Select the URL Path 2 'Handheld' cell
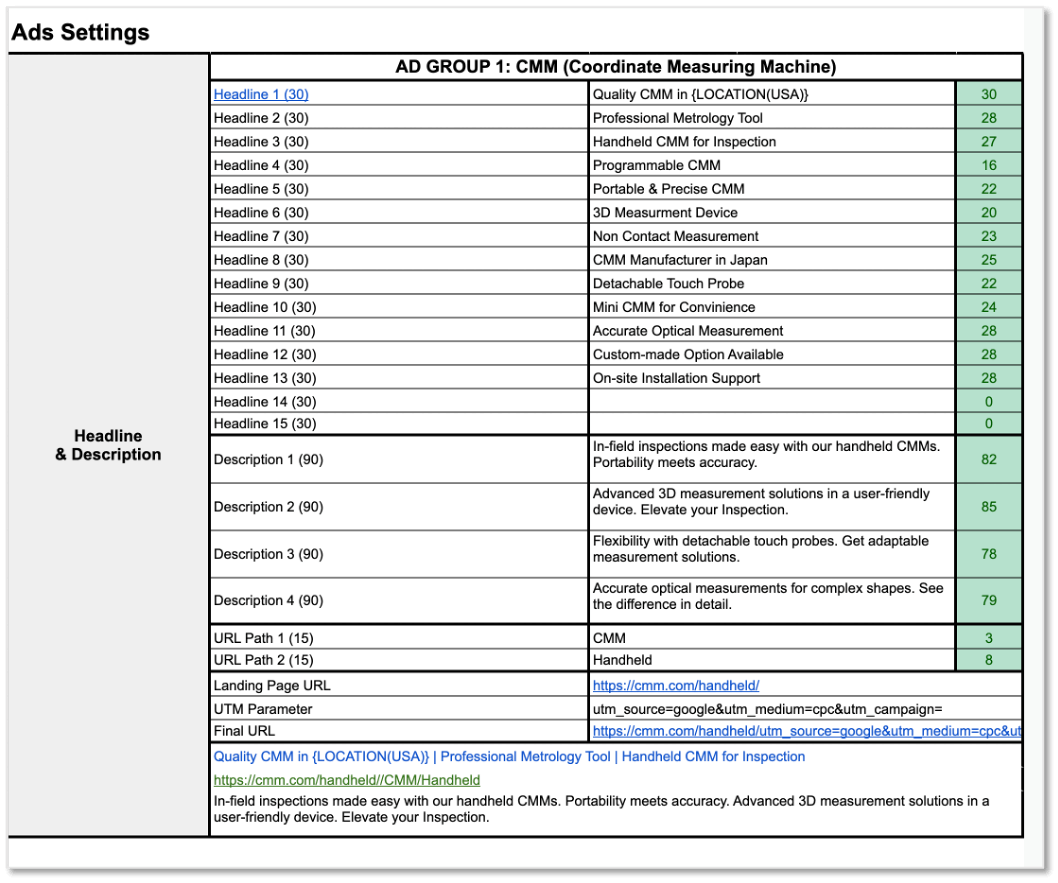 (x=771, y=660)
